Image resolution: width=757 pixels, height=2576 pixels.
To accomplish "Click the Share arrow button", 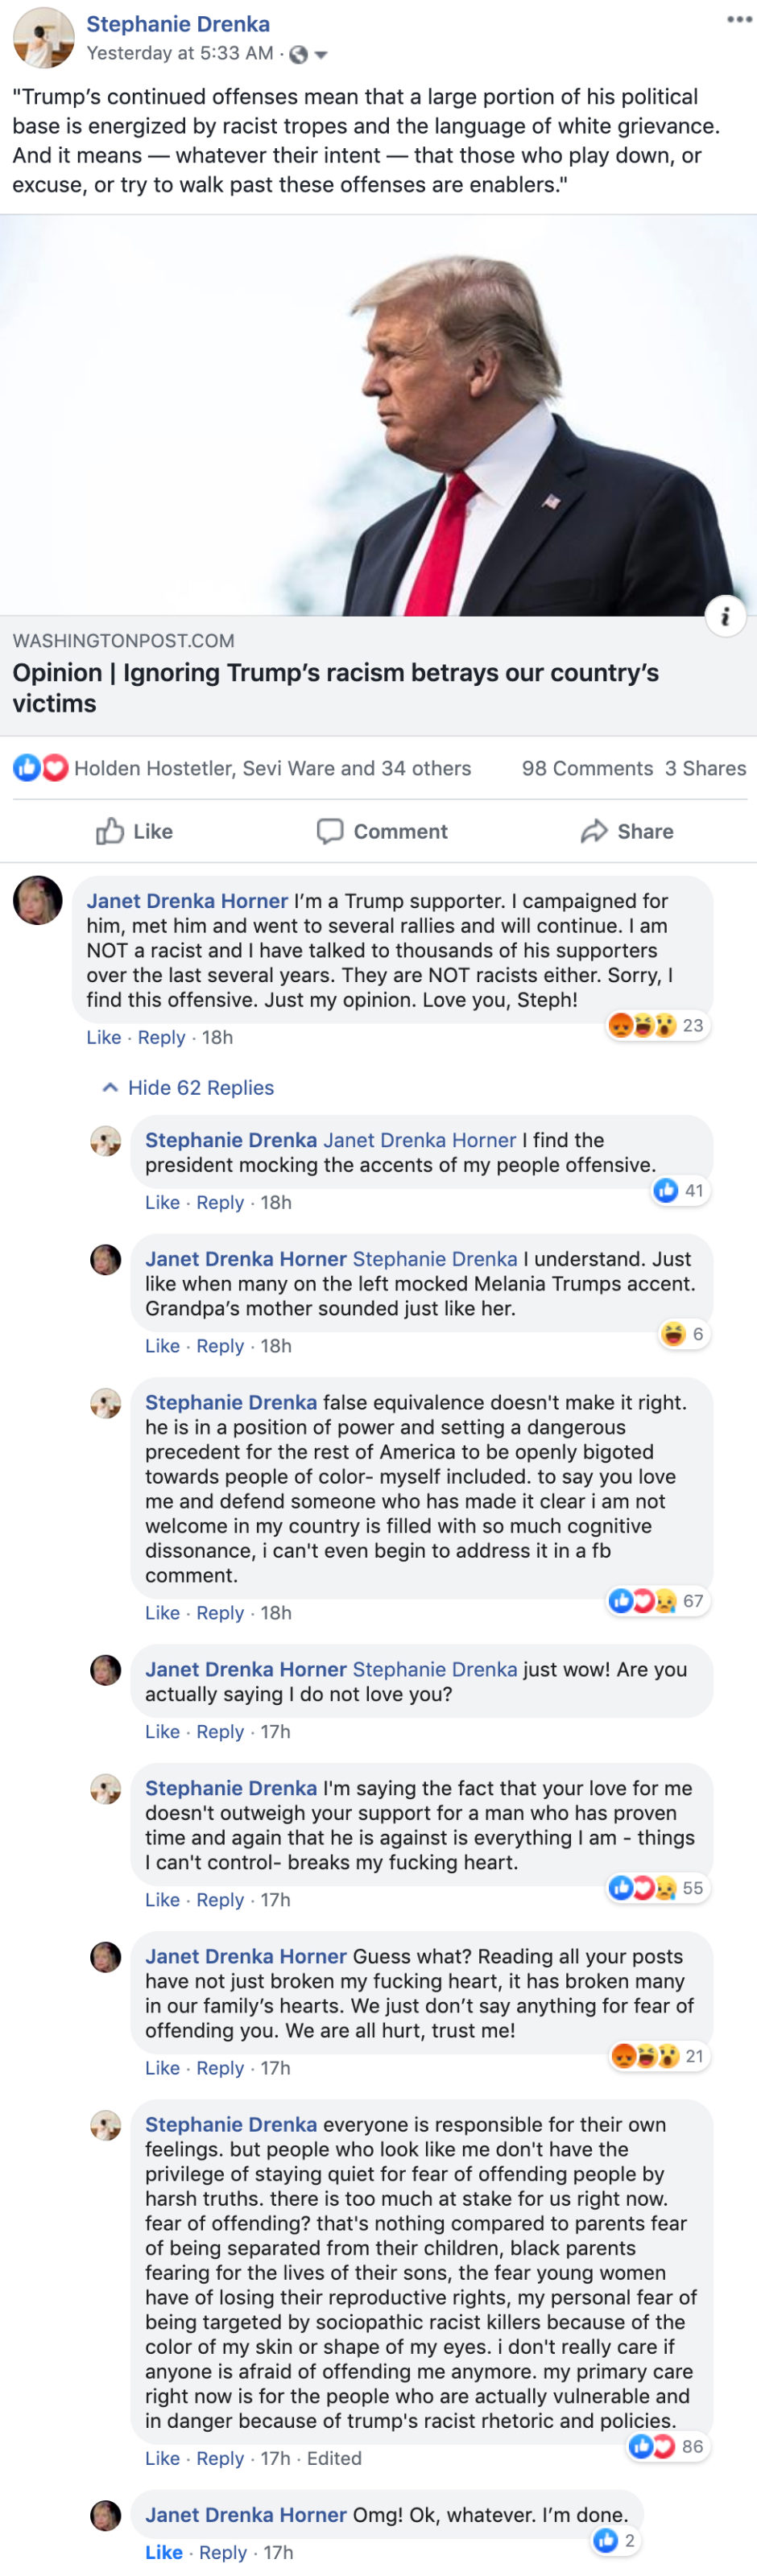I will pos(627,831).
